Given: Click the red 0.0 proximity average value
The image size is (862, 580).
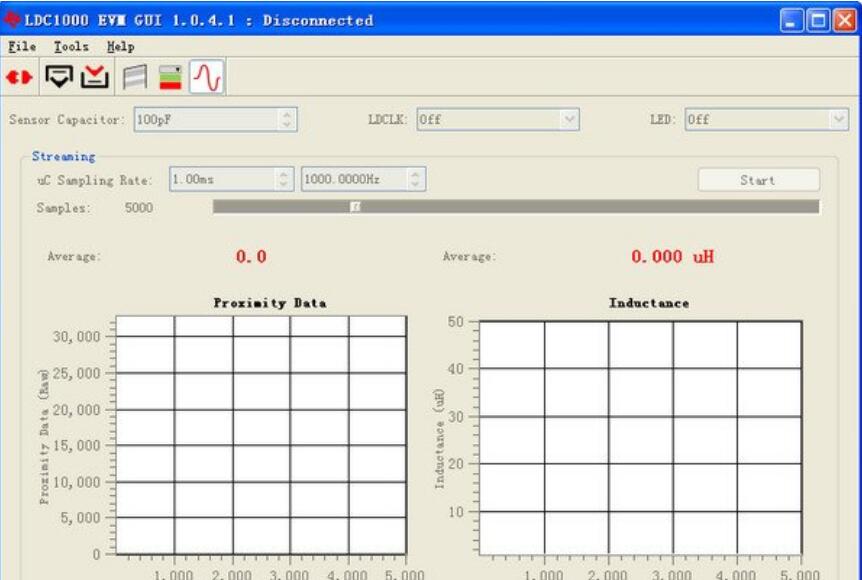Looking at the screenshot, I should (x=251, y=257).
